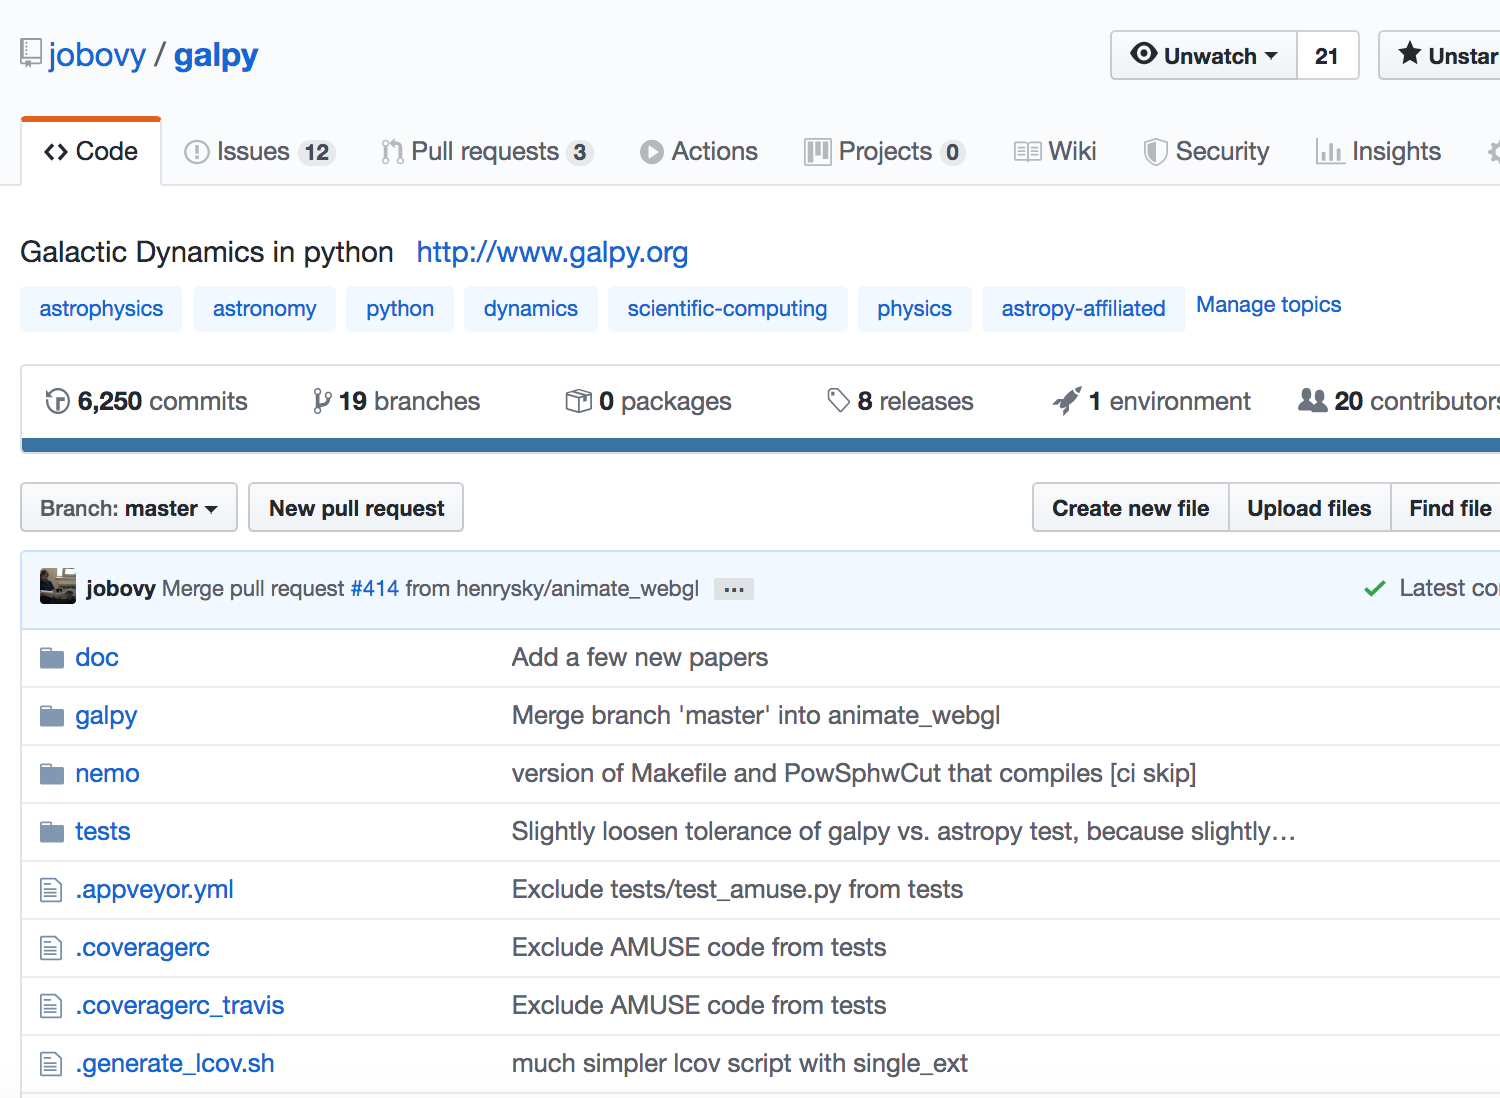
Task: Open the doc folder
Action: (97, 658)
